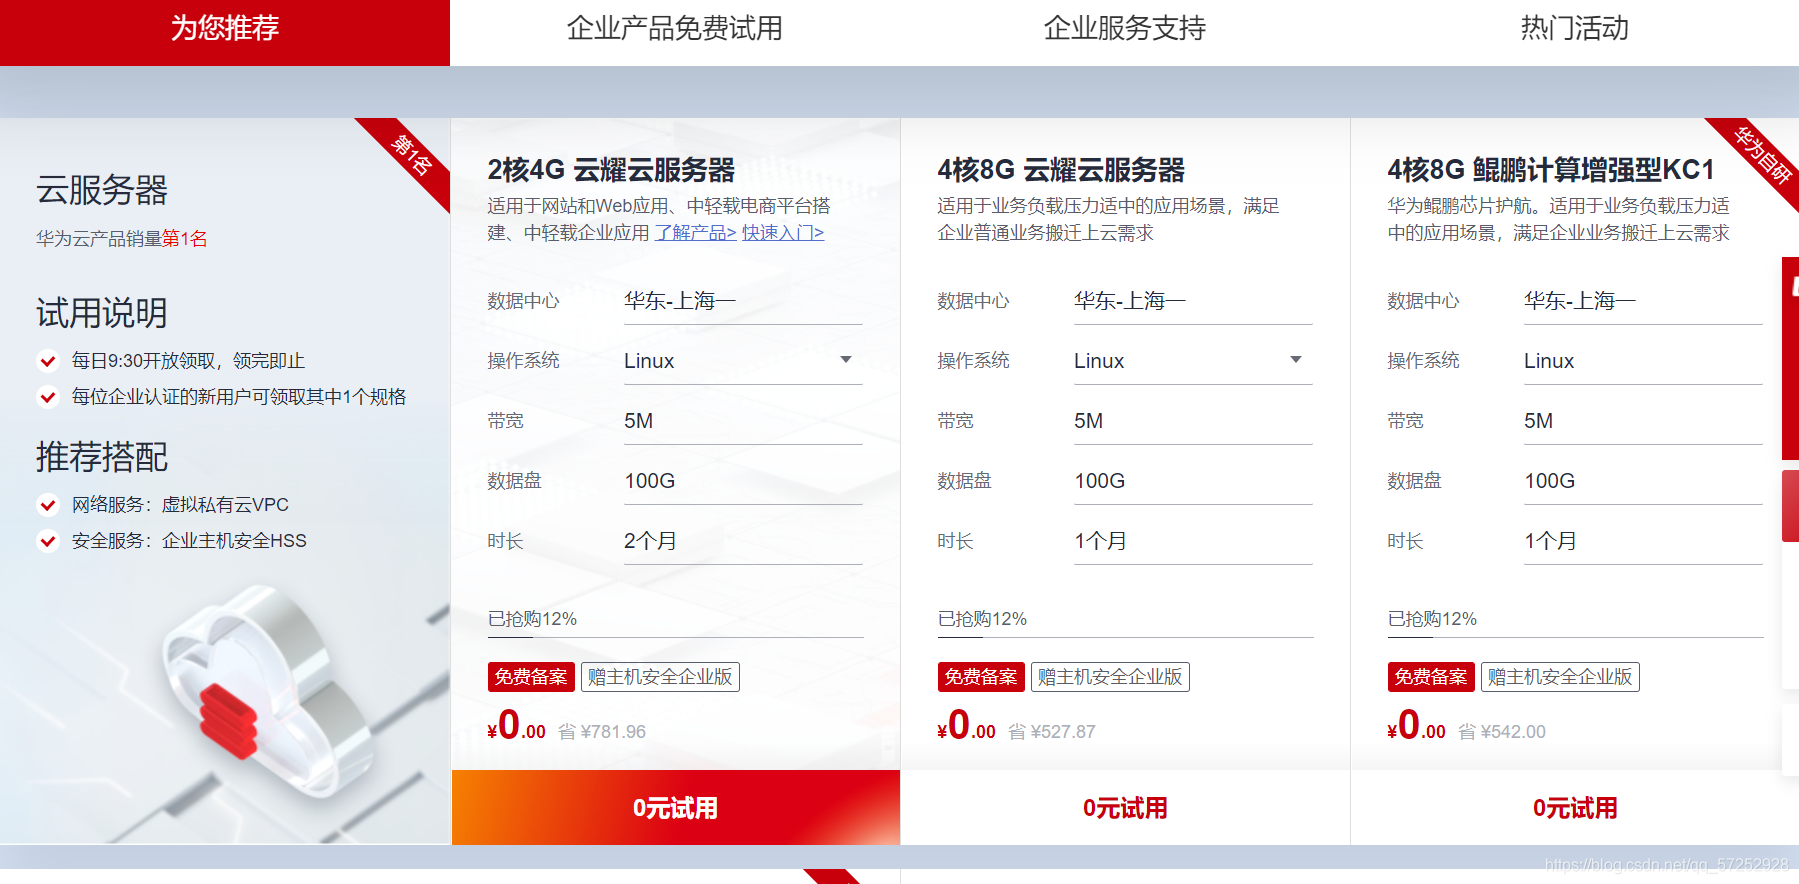The height and width of the screenshot is (884, 1799).
Task: Click 华东-上海一 data center field in 鲲鹏 KC1 card
Action: 1643,301
